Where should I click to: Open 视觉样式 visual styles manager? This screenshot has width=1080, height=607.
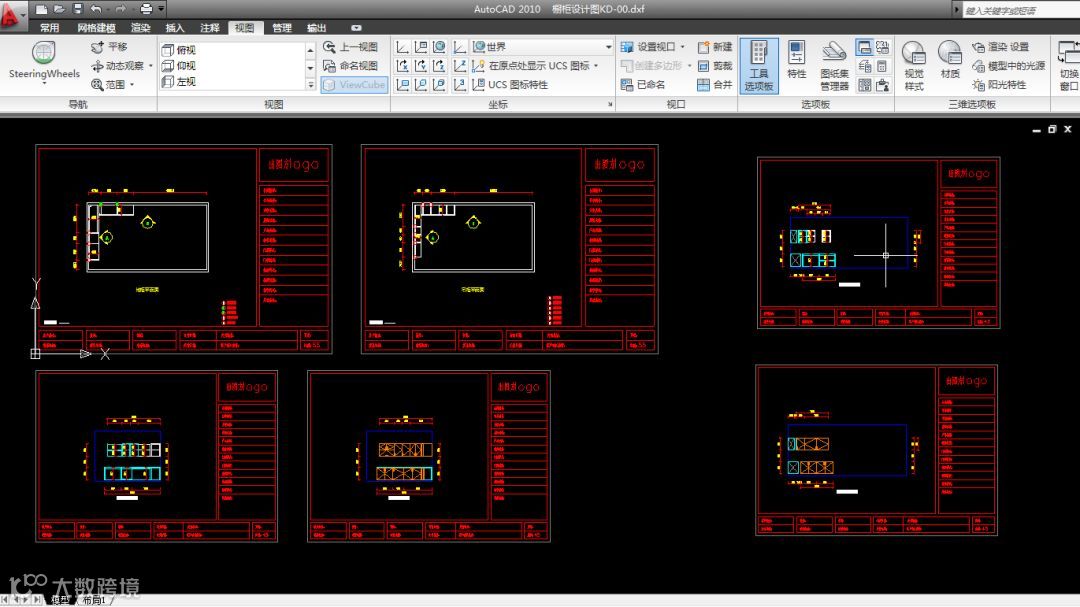click(x=914, y=65)
